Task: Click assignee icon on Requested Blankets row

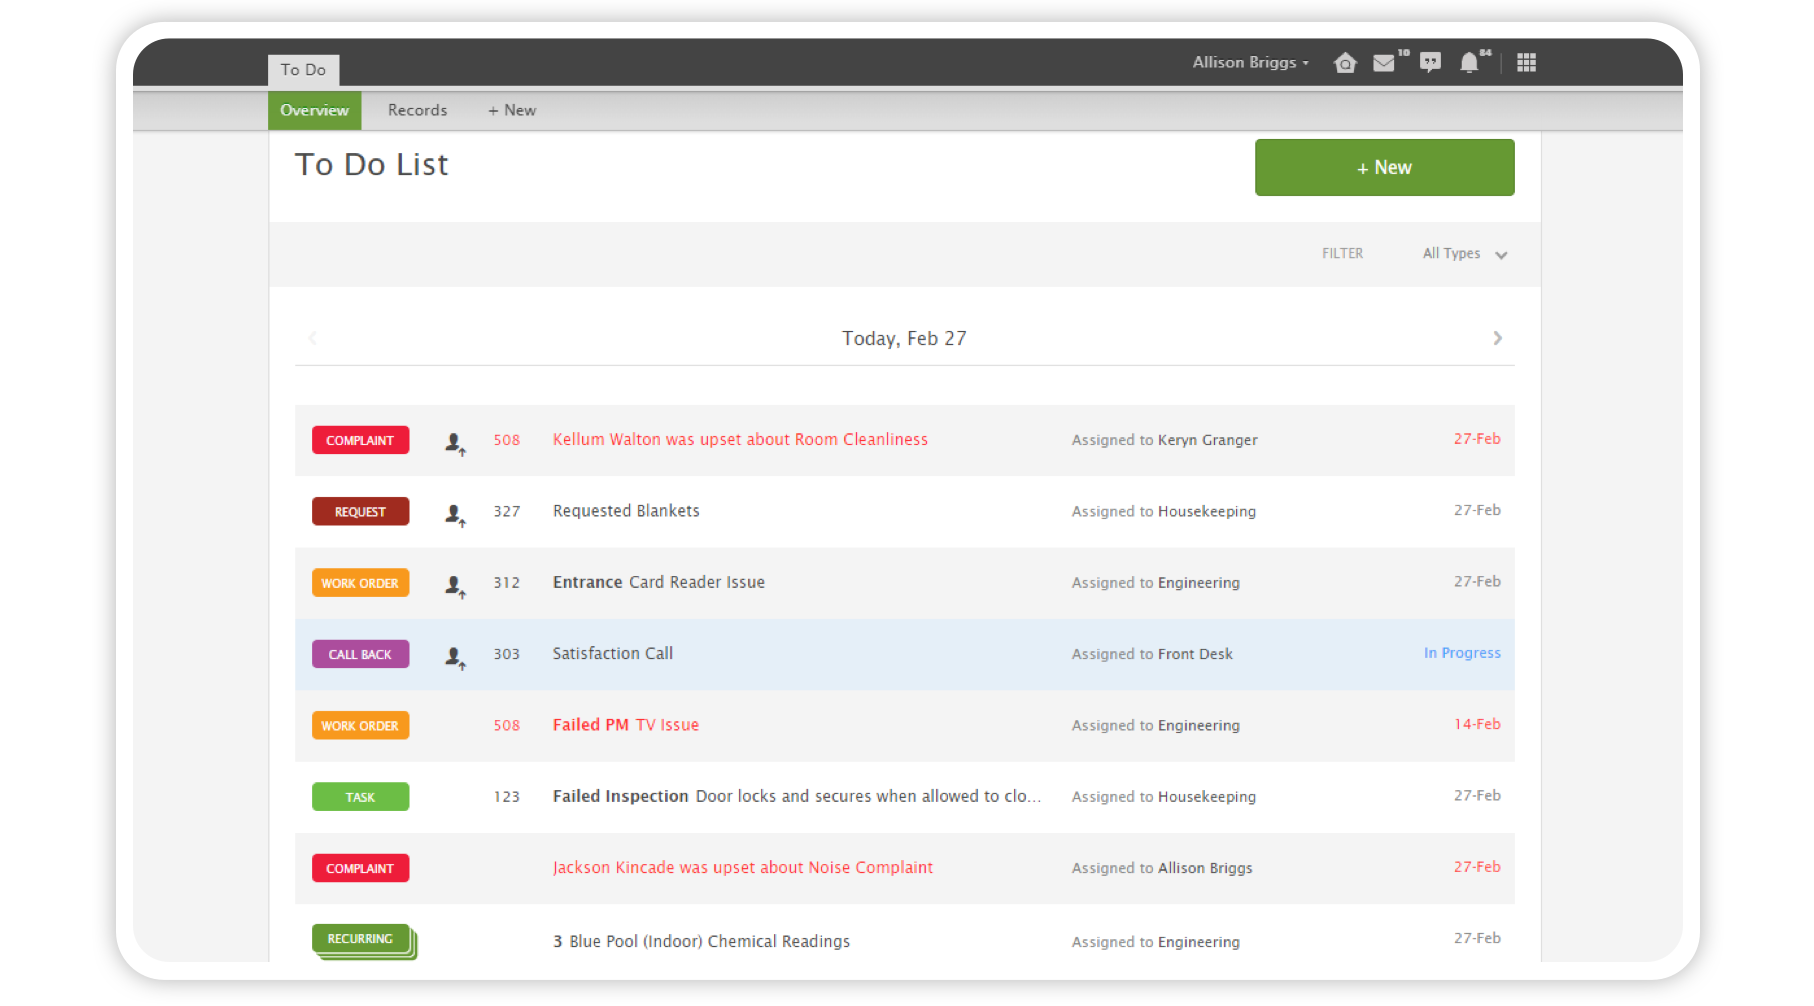Action: [455, 515]
